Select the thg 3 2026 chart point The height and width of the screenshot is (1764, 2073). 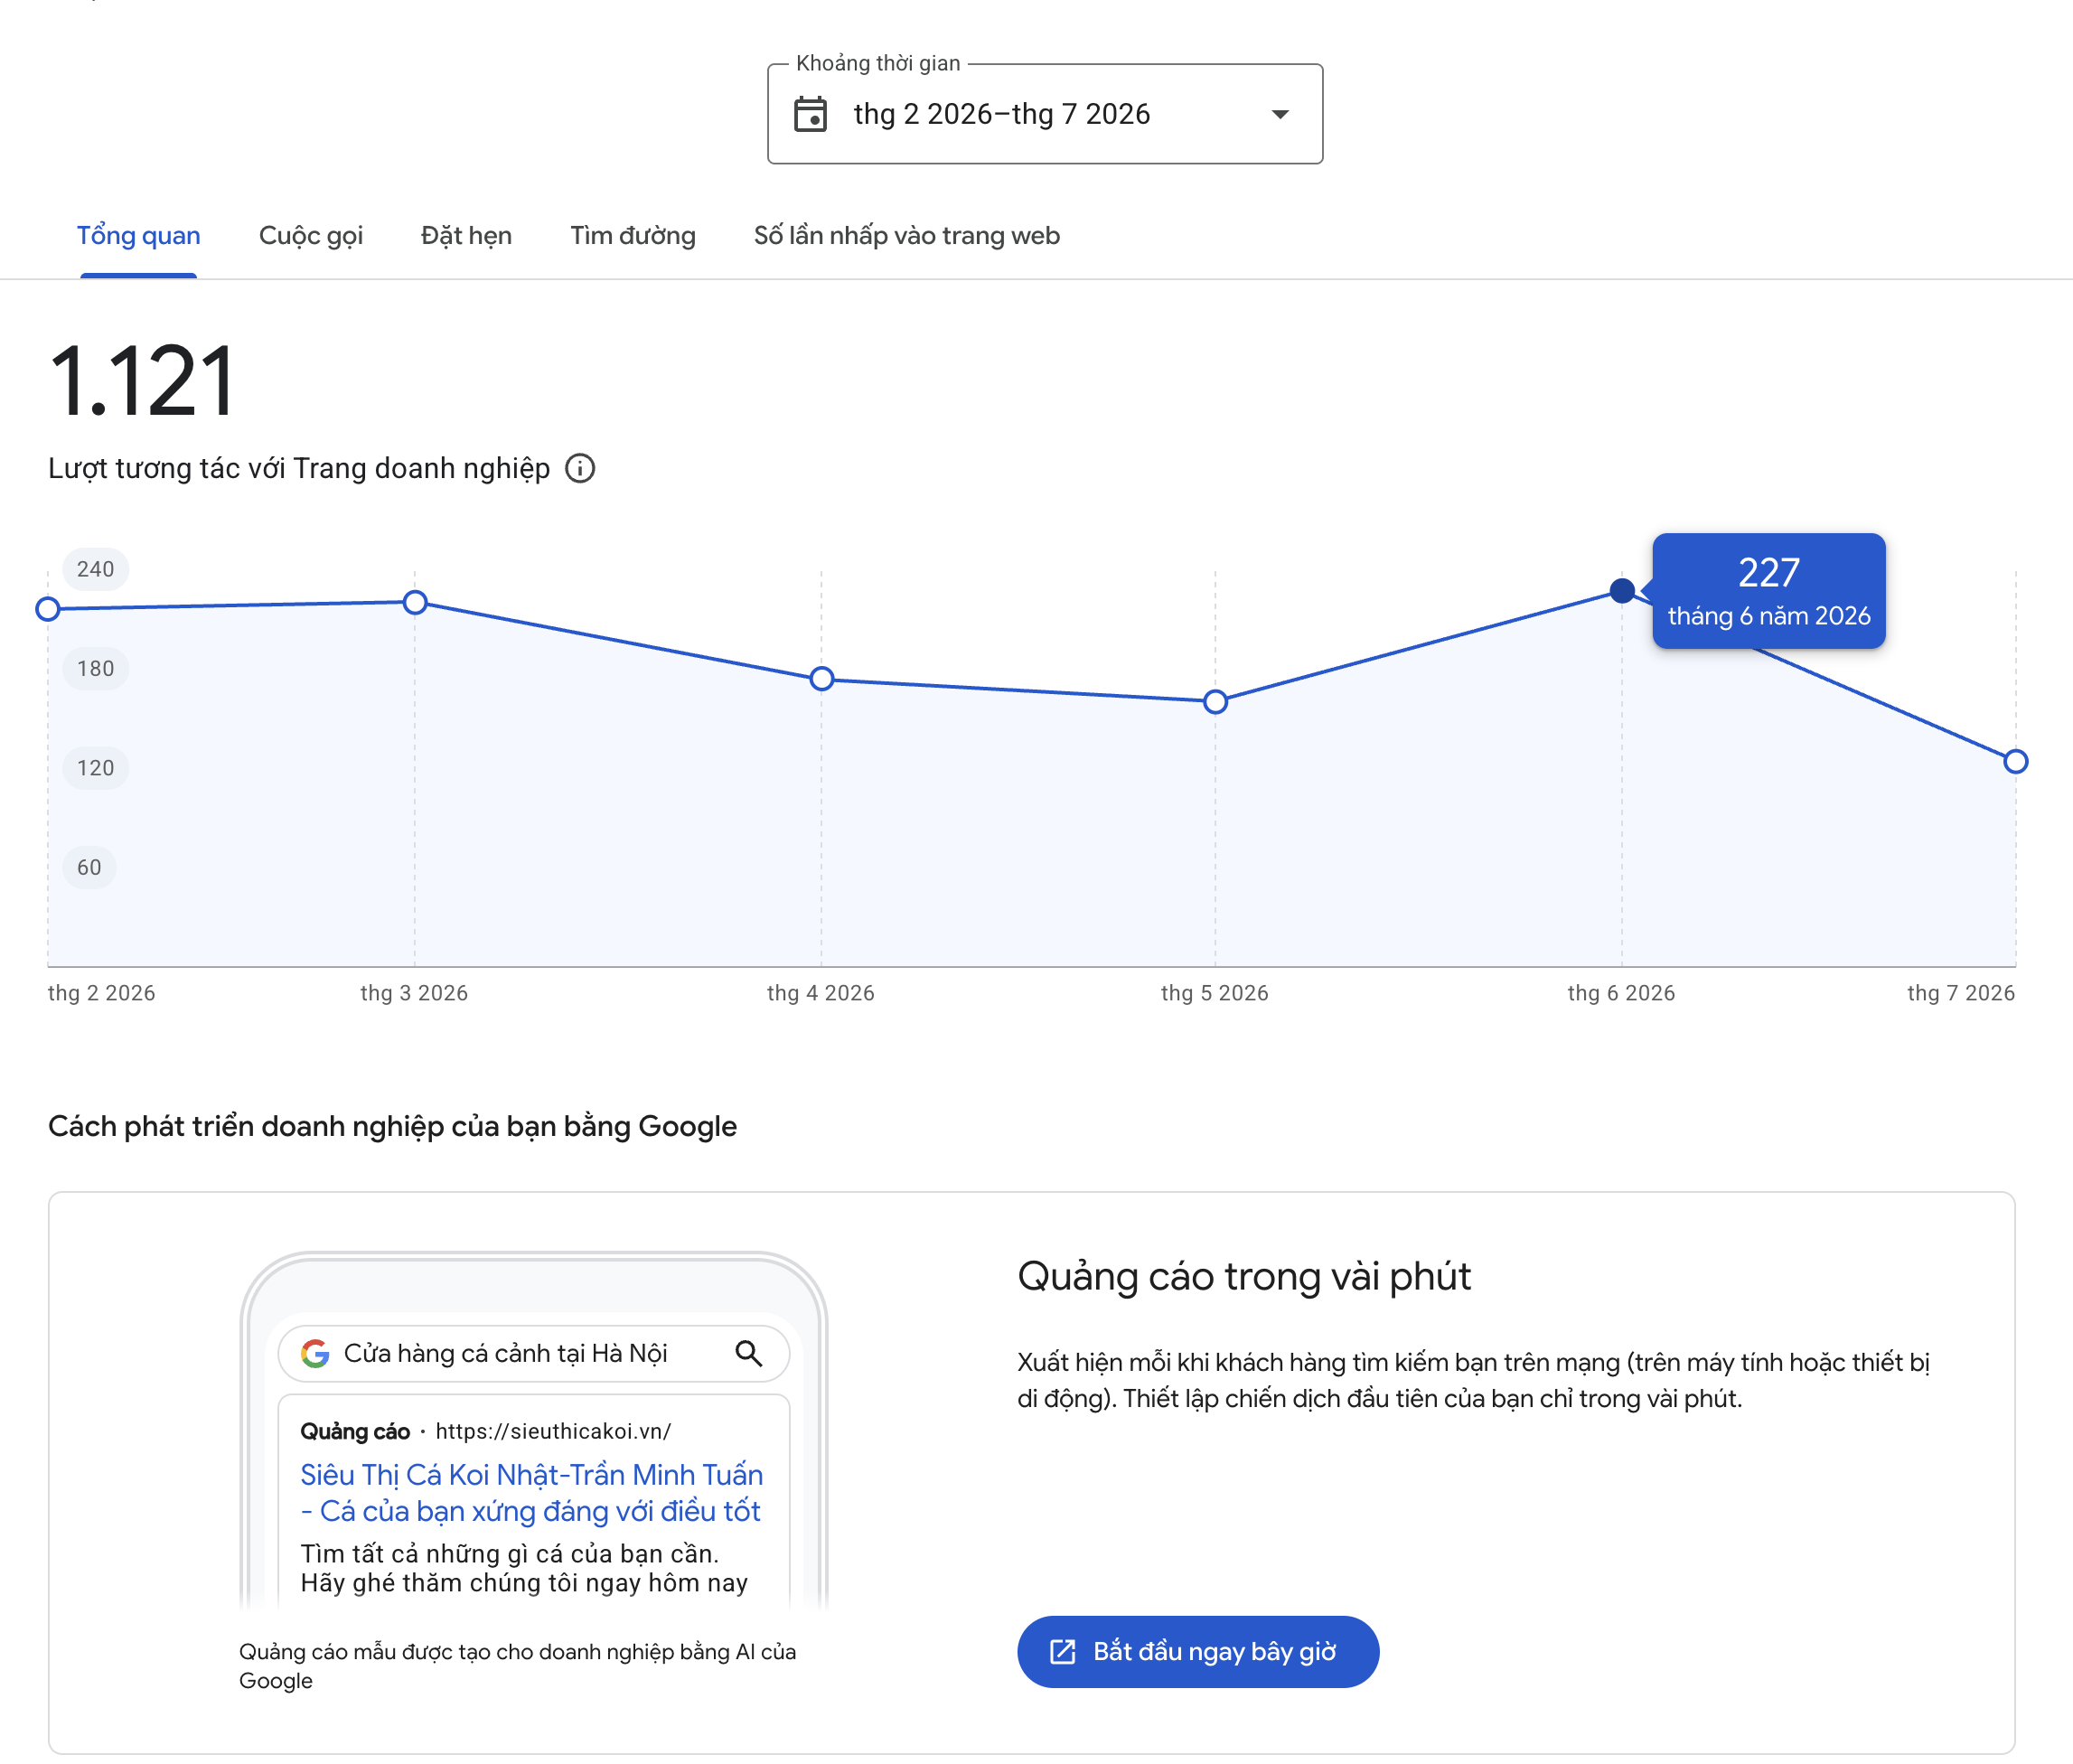pos(415,602)
